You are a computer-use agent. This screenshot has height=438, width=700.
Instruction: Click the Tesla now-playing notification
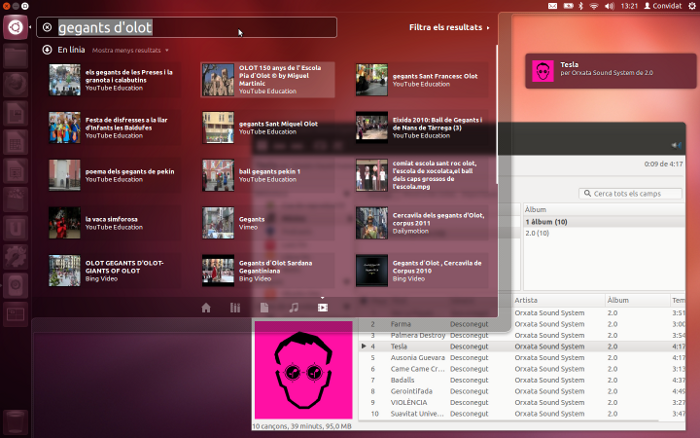click(x=610, y=71)
